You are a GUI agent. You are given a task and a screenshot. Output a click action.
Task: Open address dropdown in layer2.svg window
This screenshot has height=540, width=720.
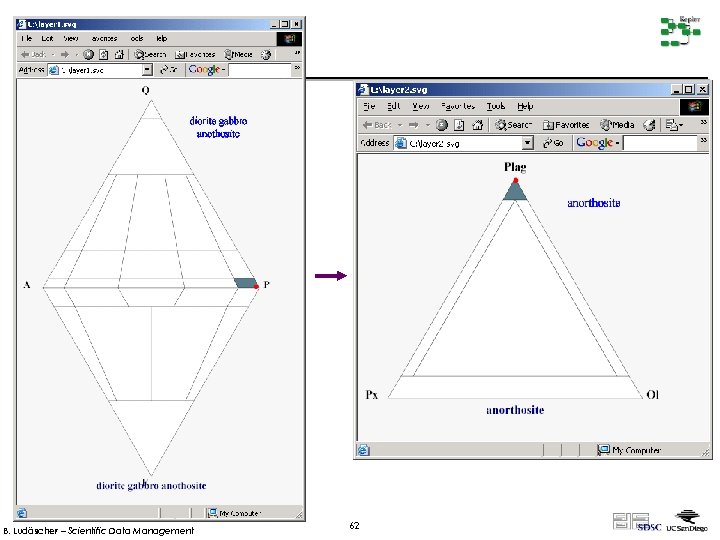coord(528,143)
